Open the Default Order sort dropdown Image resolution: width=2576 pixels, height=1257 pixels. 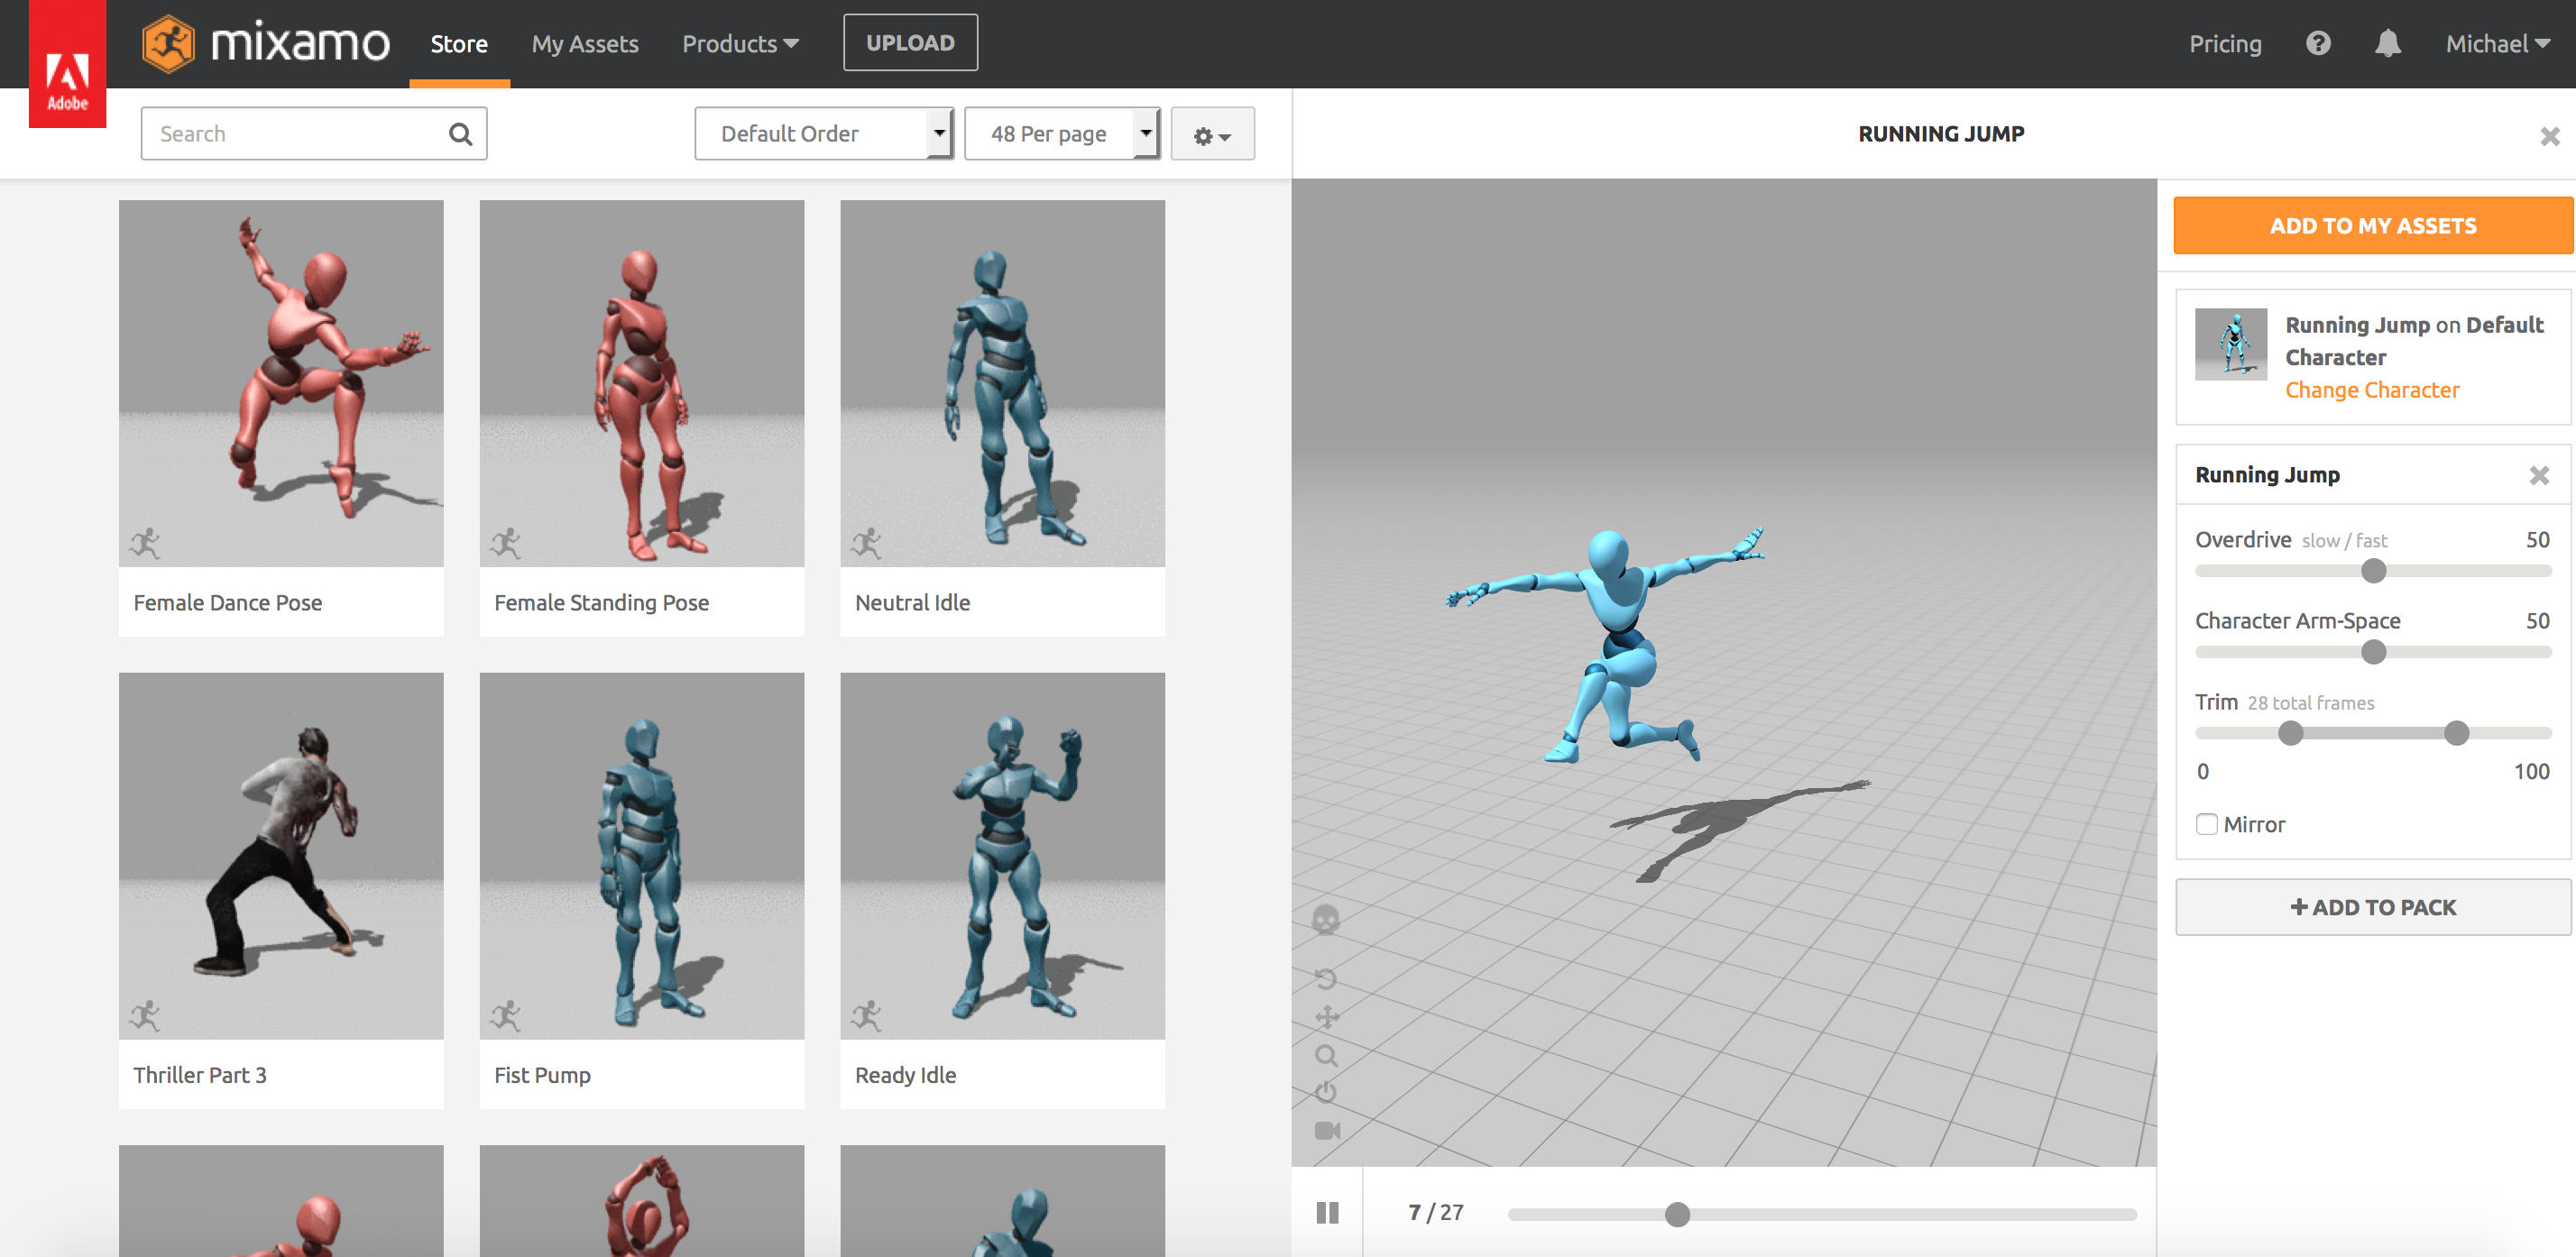(x=824, y=134)
